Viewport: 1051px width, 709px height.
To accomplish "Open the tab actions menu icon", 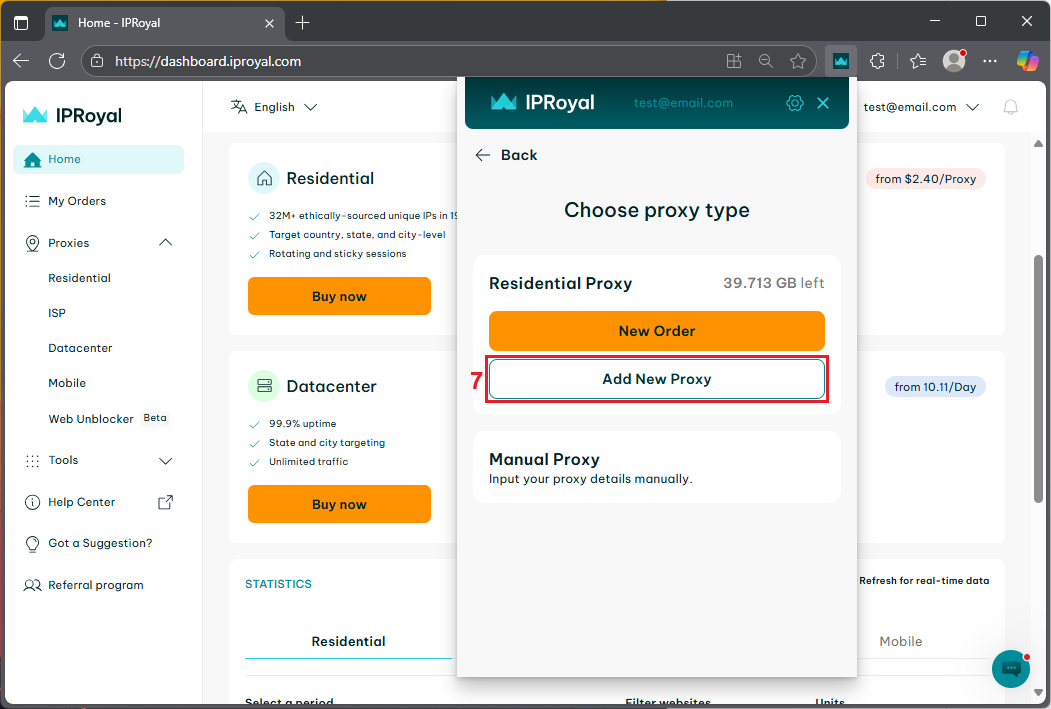I will [21, 23].
